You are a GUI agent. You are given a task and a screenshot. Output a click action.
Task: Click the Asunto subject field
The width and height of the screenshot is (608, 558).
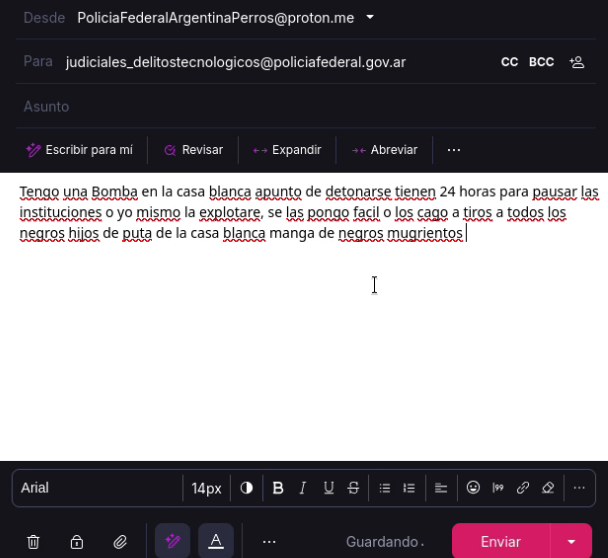click(306, 106)
